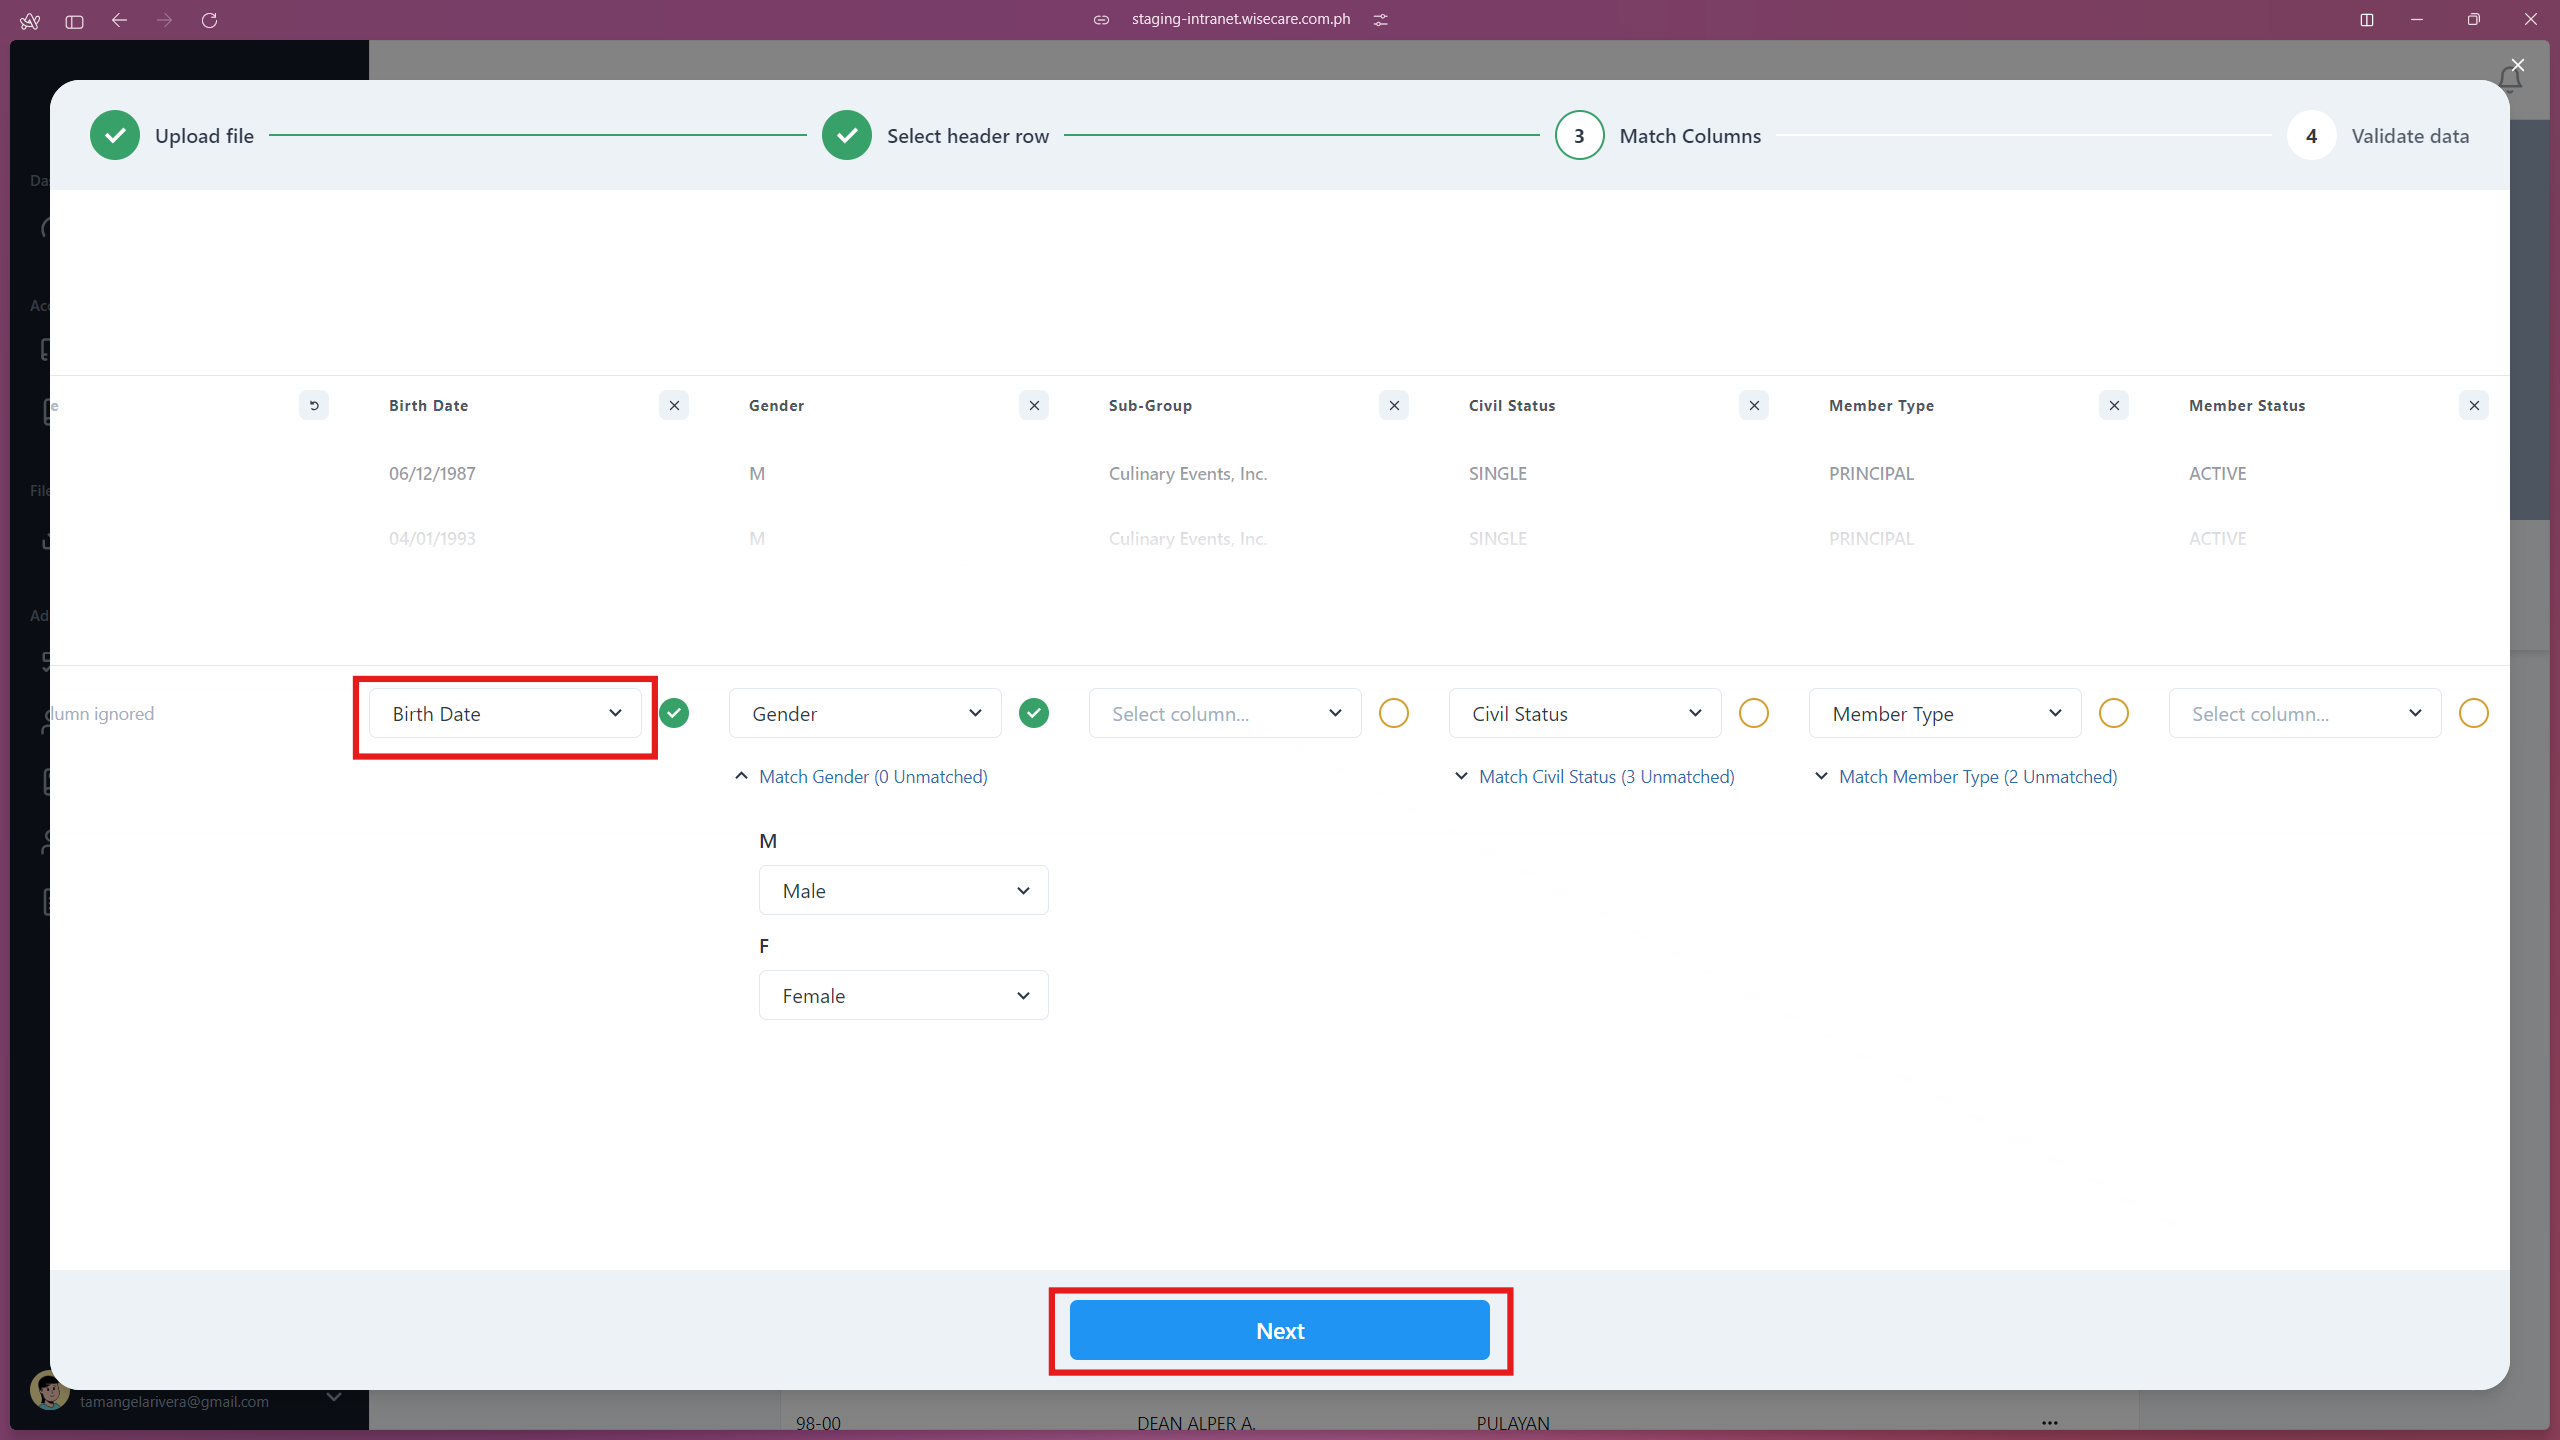Click the green checkmark confirming Birth Date mapping

[674, 713]
